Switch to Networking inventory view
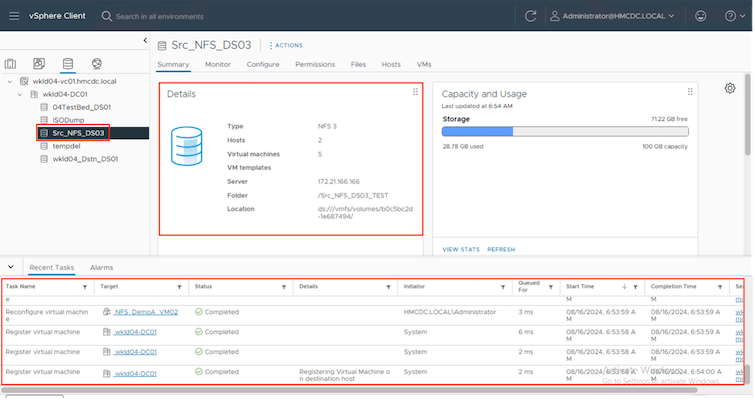This screenshot has height=400, width=755. 96,64
